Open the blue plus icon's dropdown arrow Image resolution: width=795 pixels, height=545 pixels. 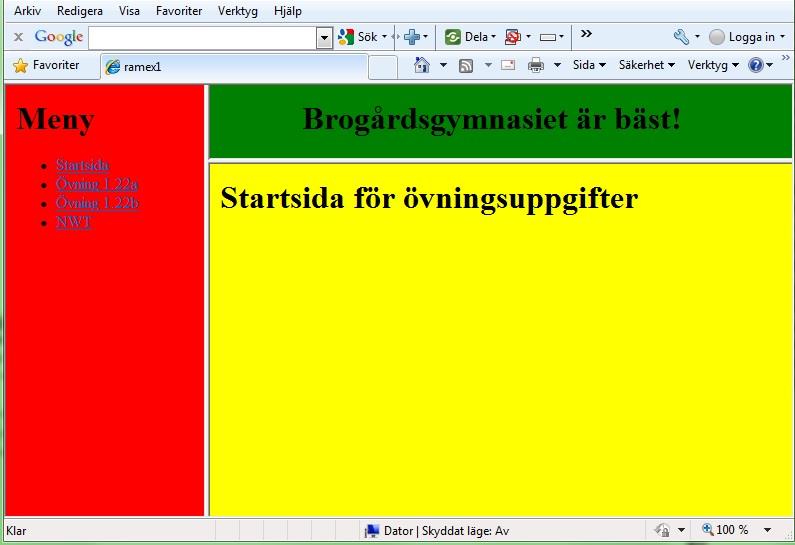click(425, 37)
